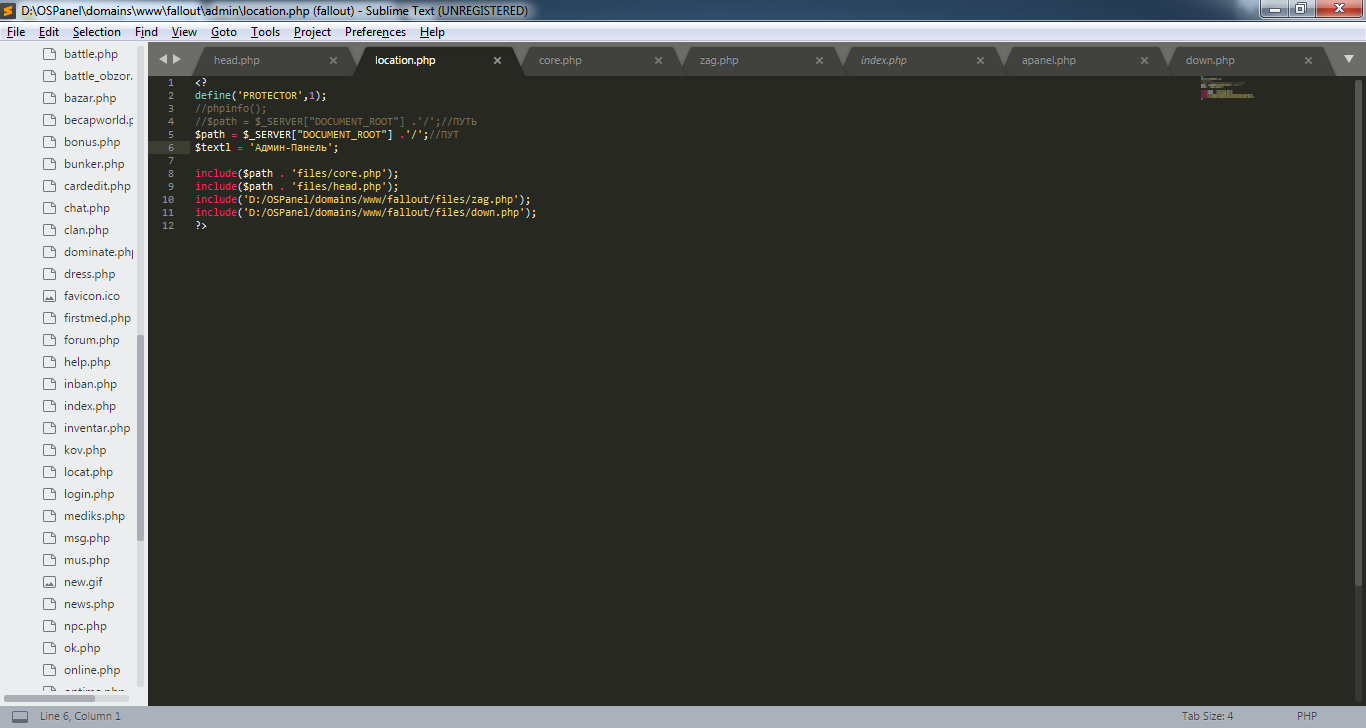The width and height of the screenshot is (1366, 728).
Task: Click the side bar toggle icon in status bar
Action: [x=20, y=716]
